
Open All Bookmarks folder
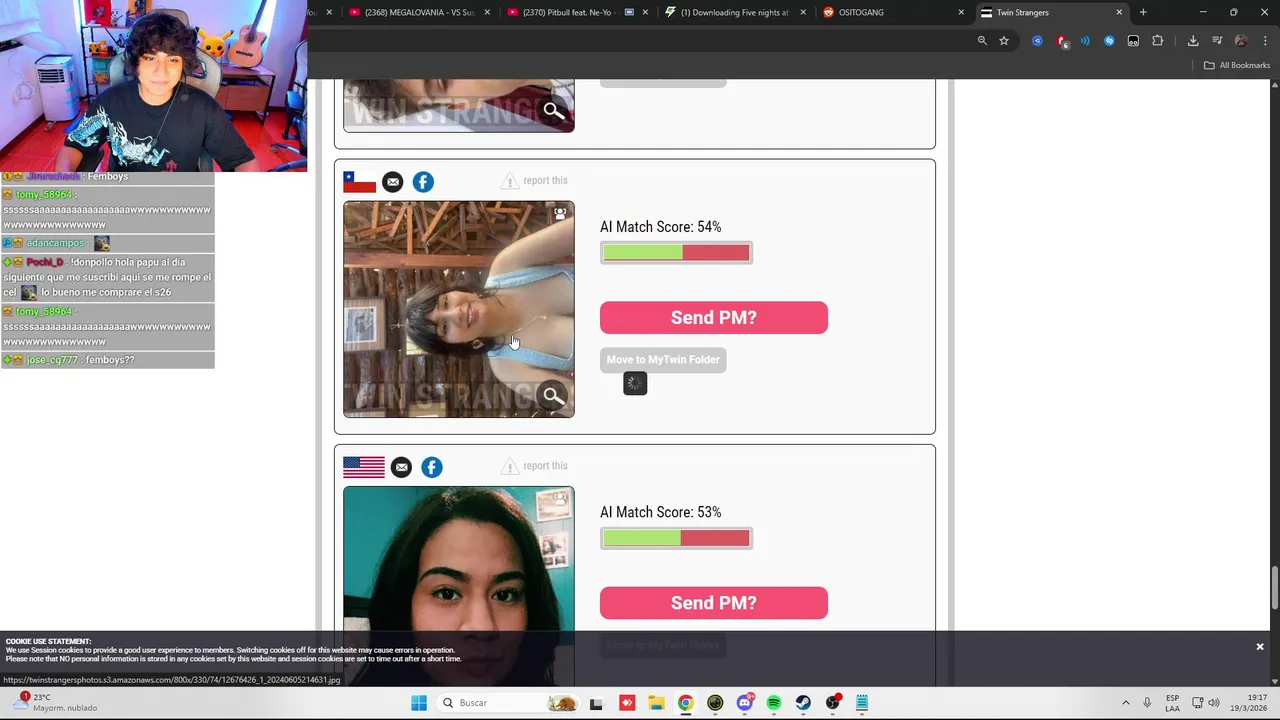click(1237, 65)
